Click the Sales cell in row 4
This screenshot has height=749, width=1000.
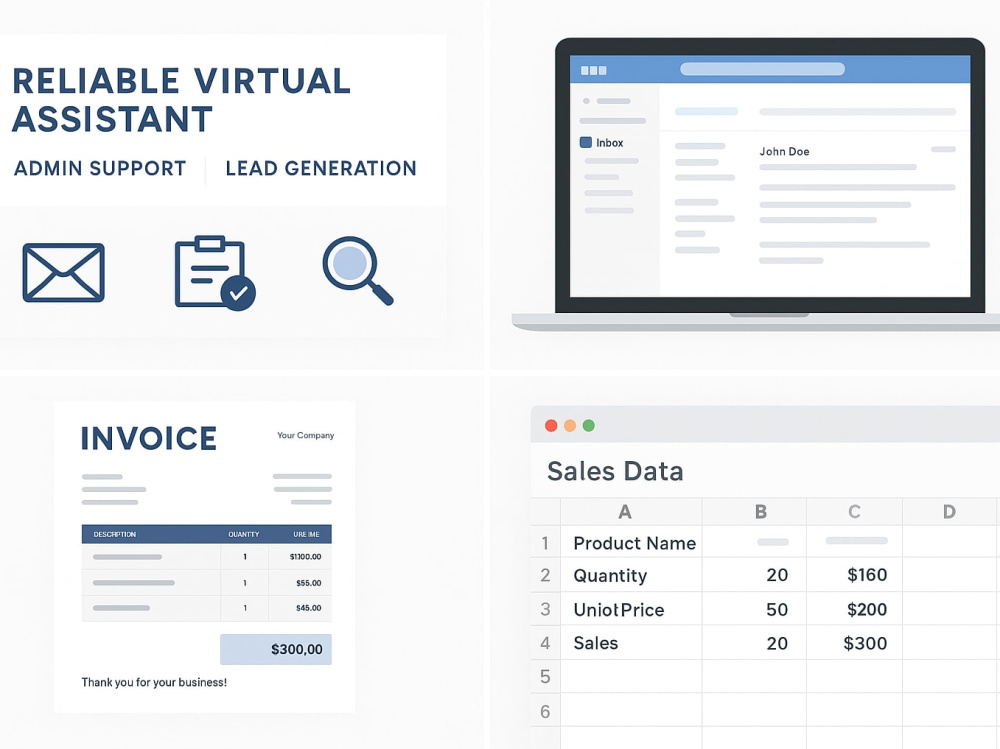631,643
